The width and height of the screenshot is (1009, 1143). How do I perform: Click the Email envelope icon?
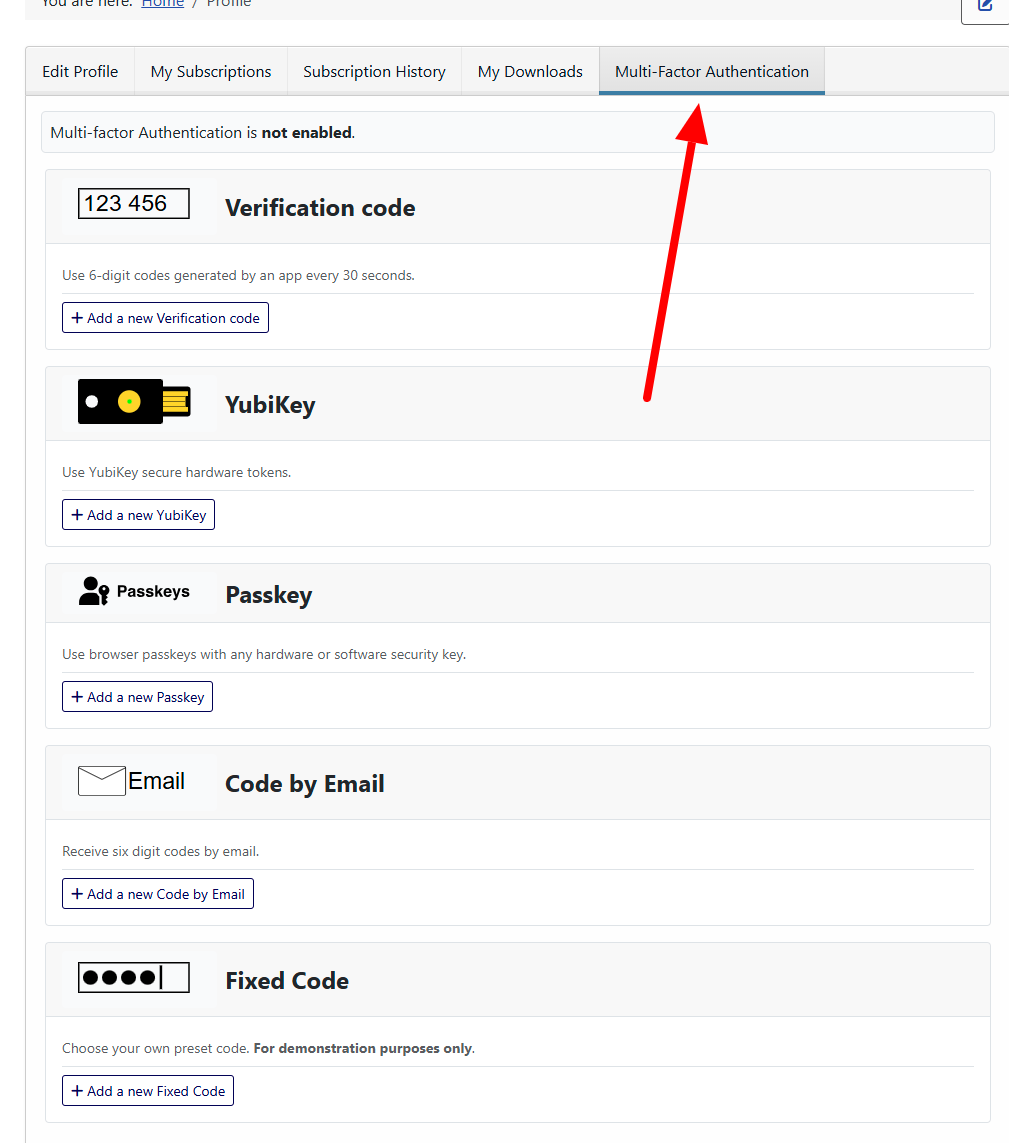coord(101,781)
